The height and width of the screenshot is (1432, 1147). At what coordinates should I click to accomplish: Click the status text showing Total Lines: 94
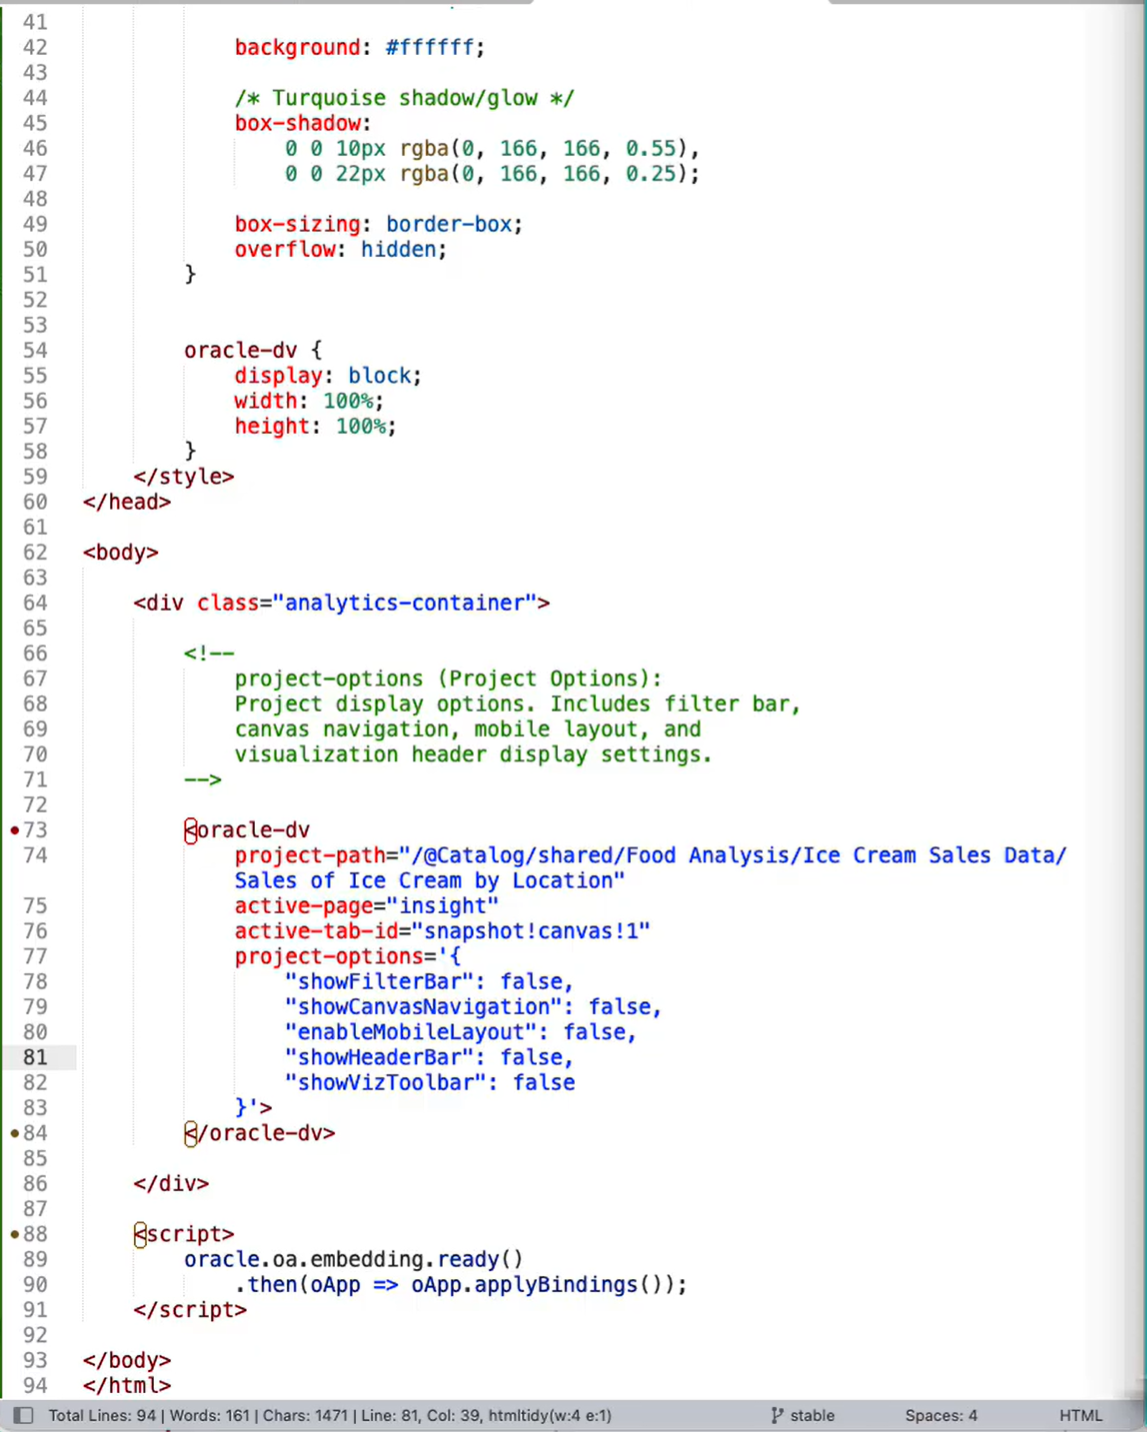[x=103, y=1415]
